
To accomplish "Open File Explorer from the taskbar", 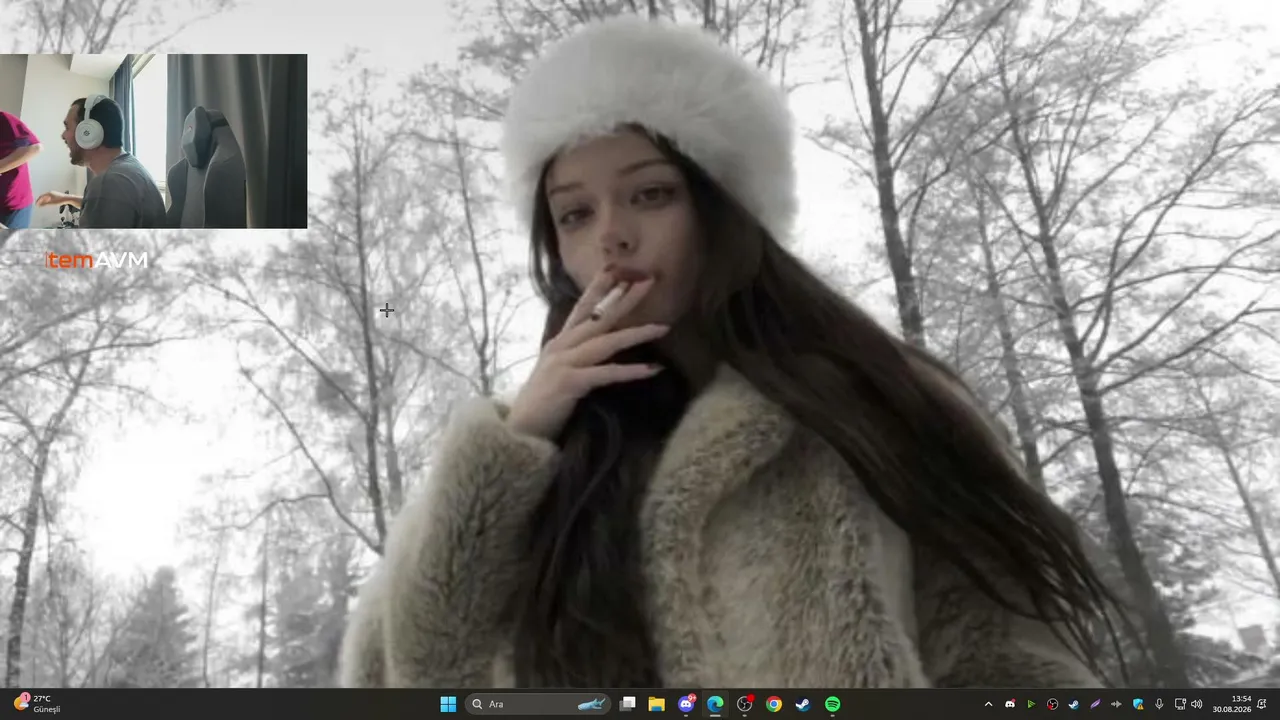I will (656, 704).
